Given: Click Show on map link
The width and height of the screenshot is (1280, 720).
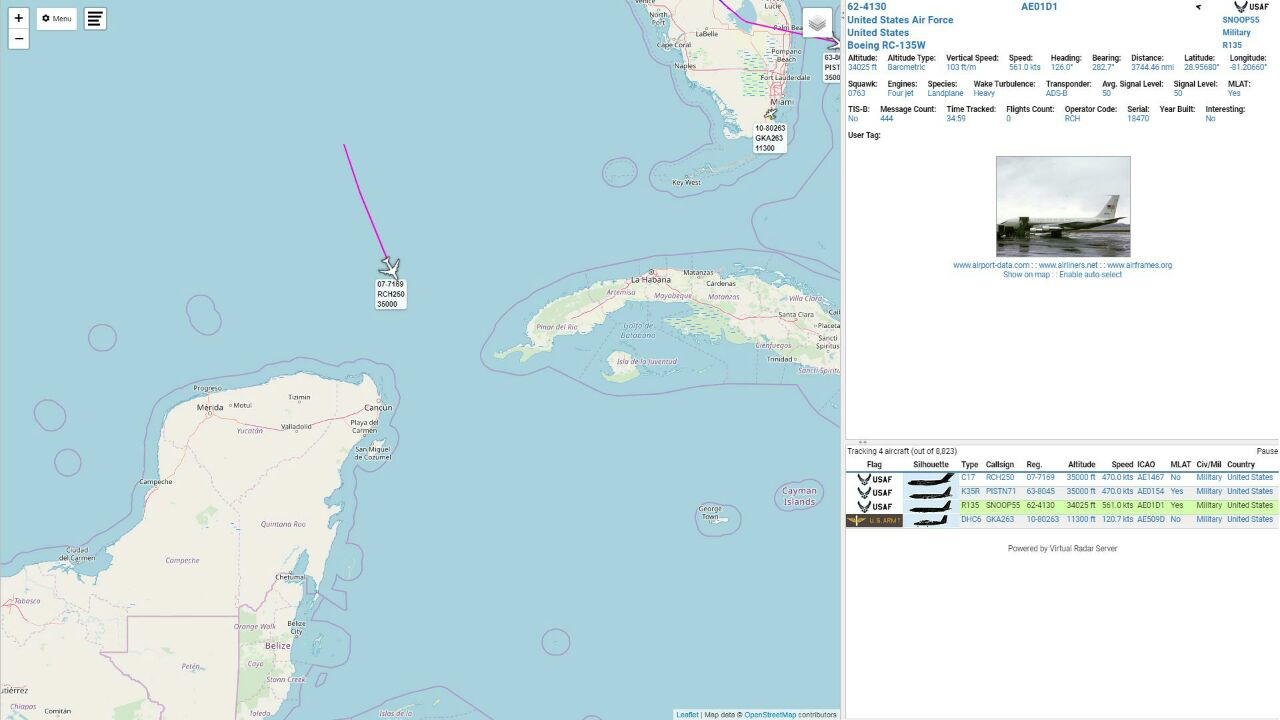Looking at the screenshot, I should 1026,275.
